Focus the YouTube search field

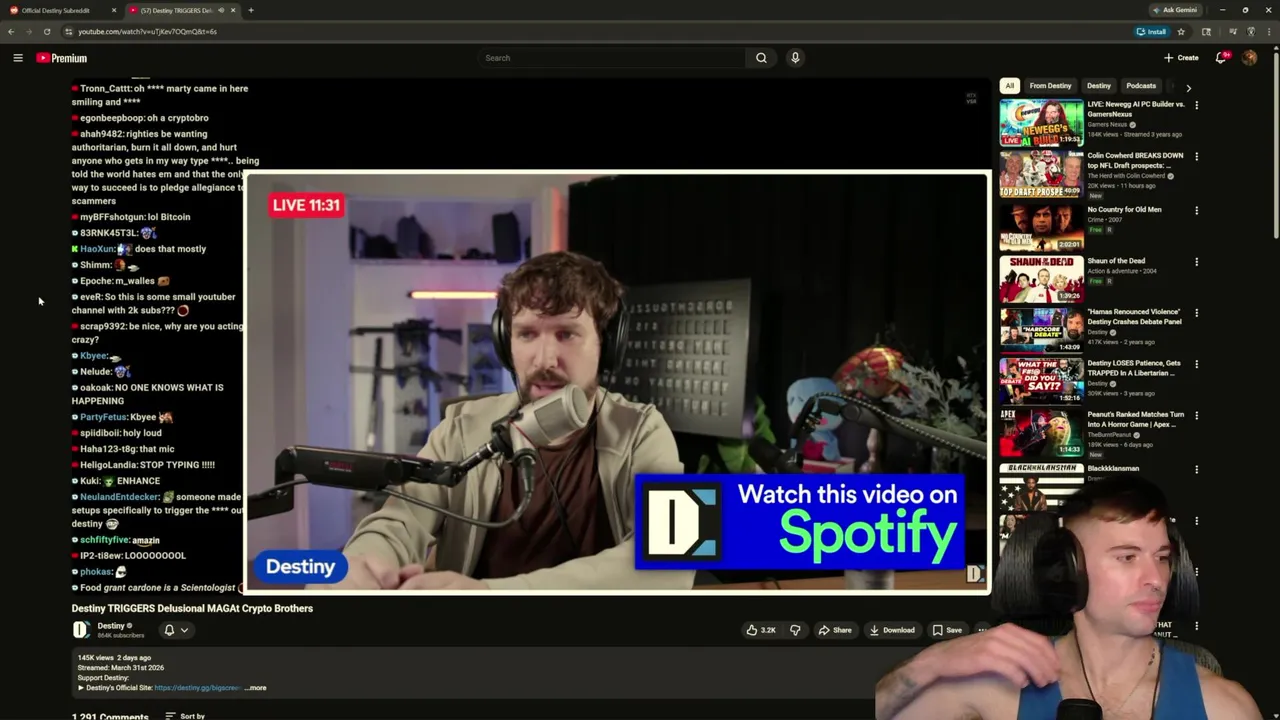click(x=611, y=58)
